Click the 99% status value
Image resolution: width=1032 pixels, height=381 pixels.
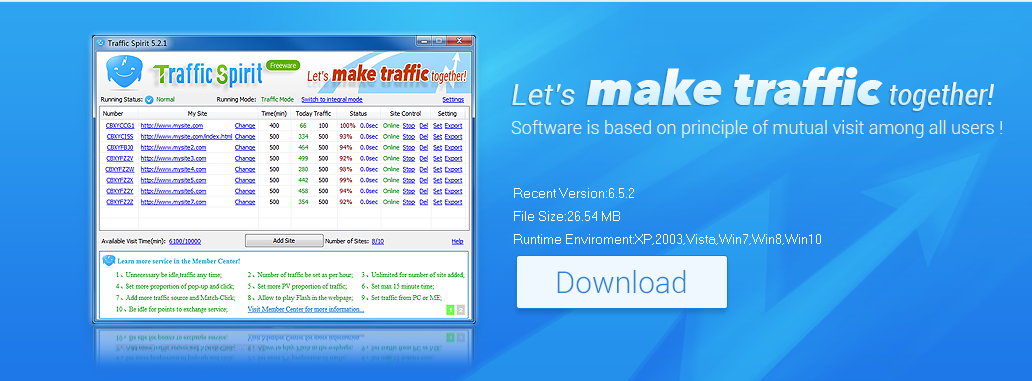pyautogui.click(x=346, y=180)
